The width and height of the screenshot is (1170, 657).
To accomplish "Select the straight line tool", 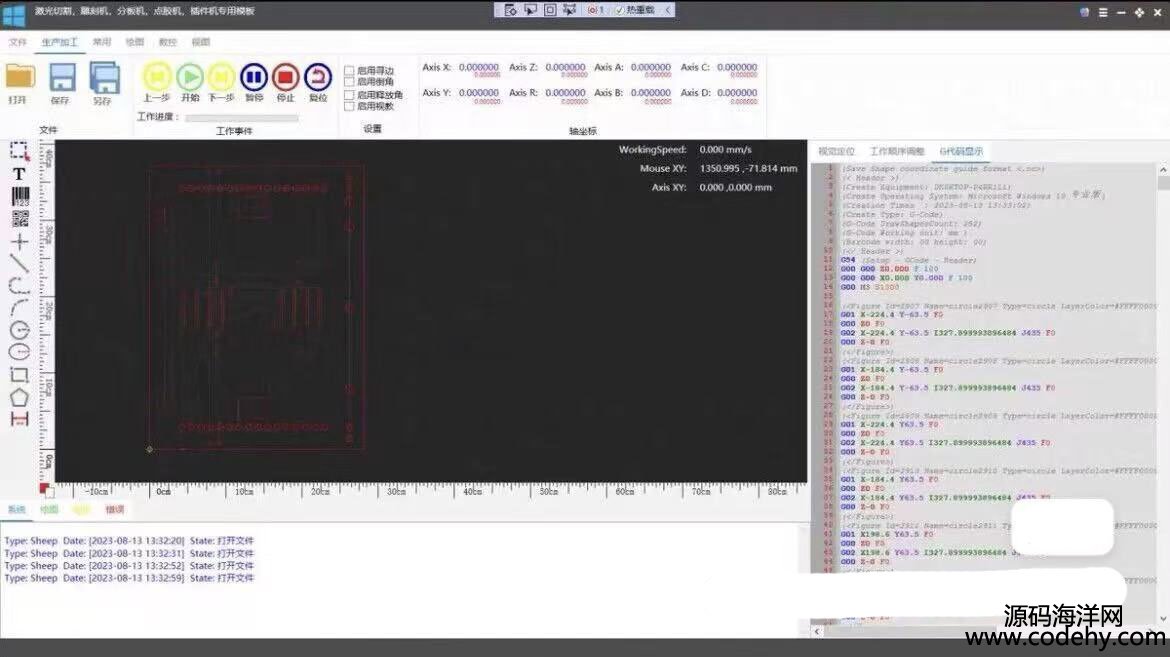I will pos(19,264).
